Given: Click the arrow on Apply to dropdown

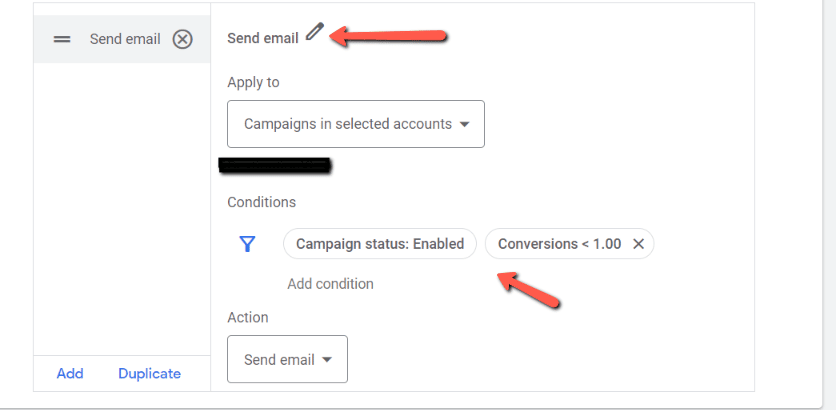Looking at the screenshot, I should click(x=464, y=125).
